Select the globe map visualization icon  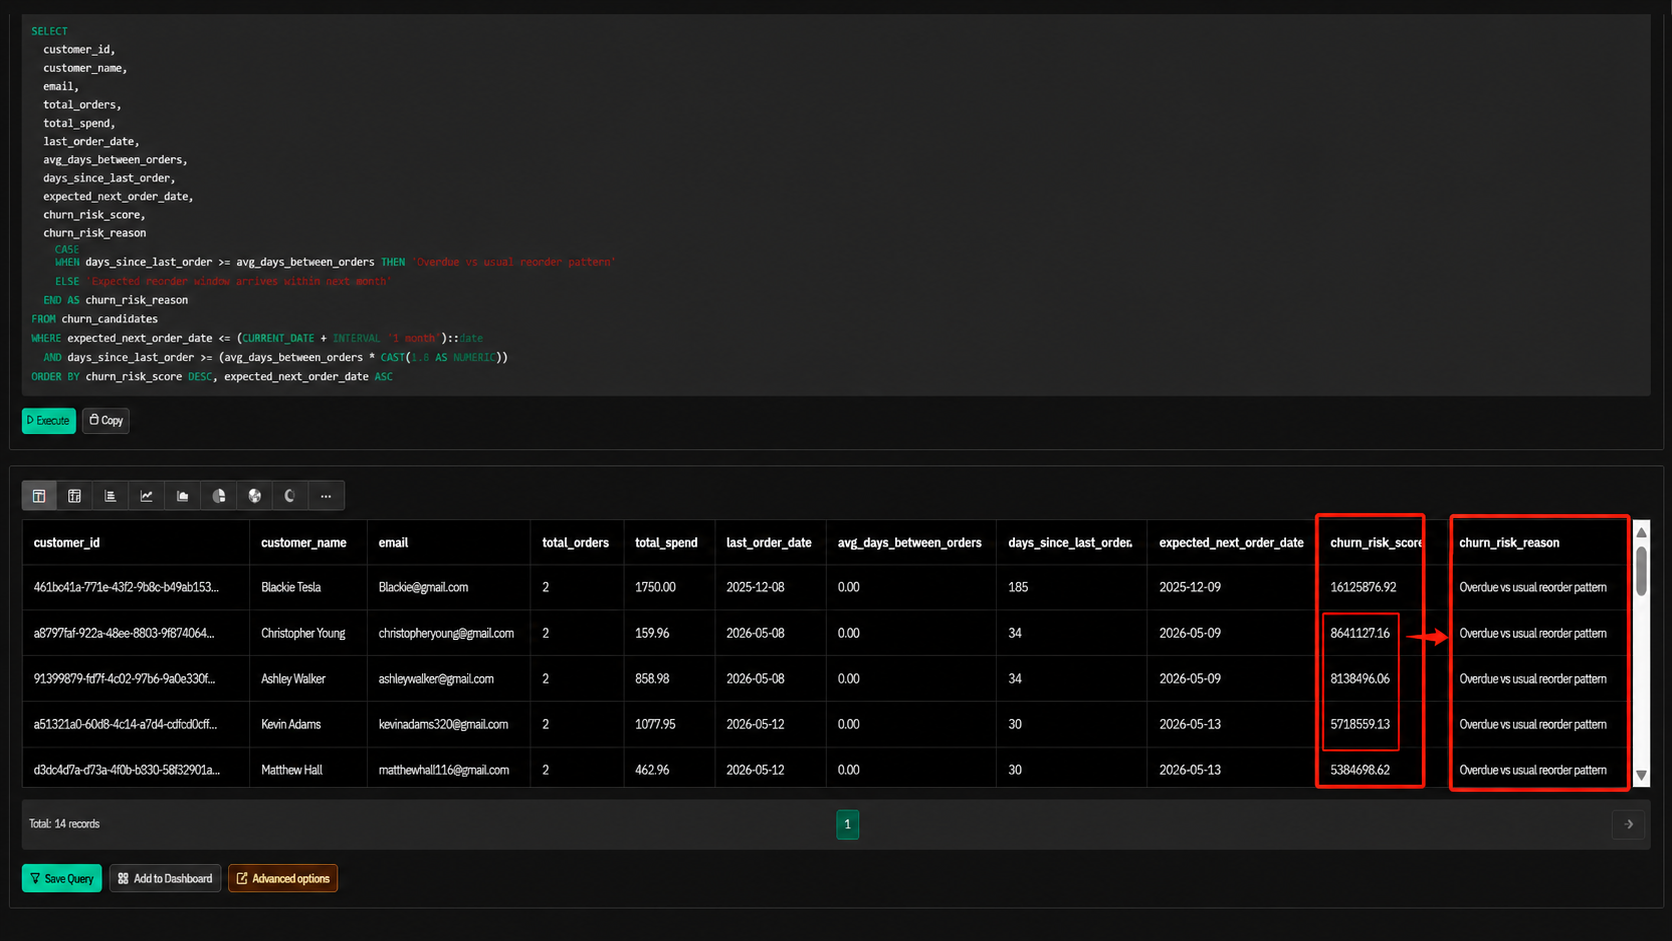255,496
